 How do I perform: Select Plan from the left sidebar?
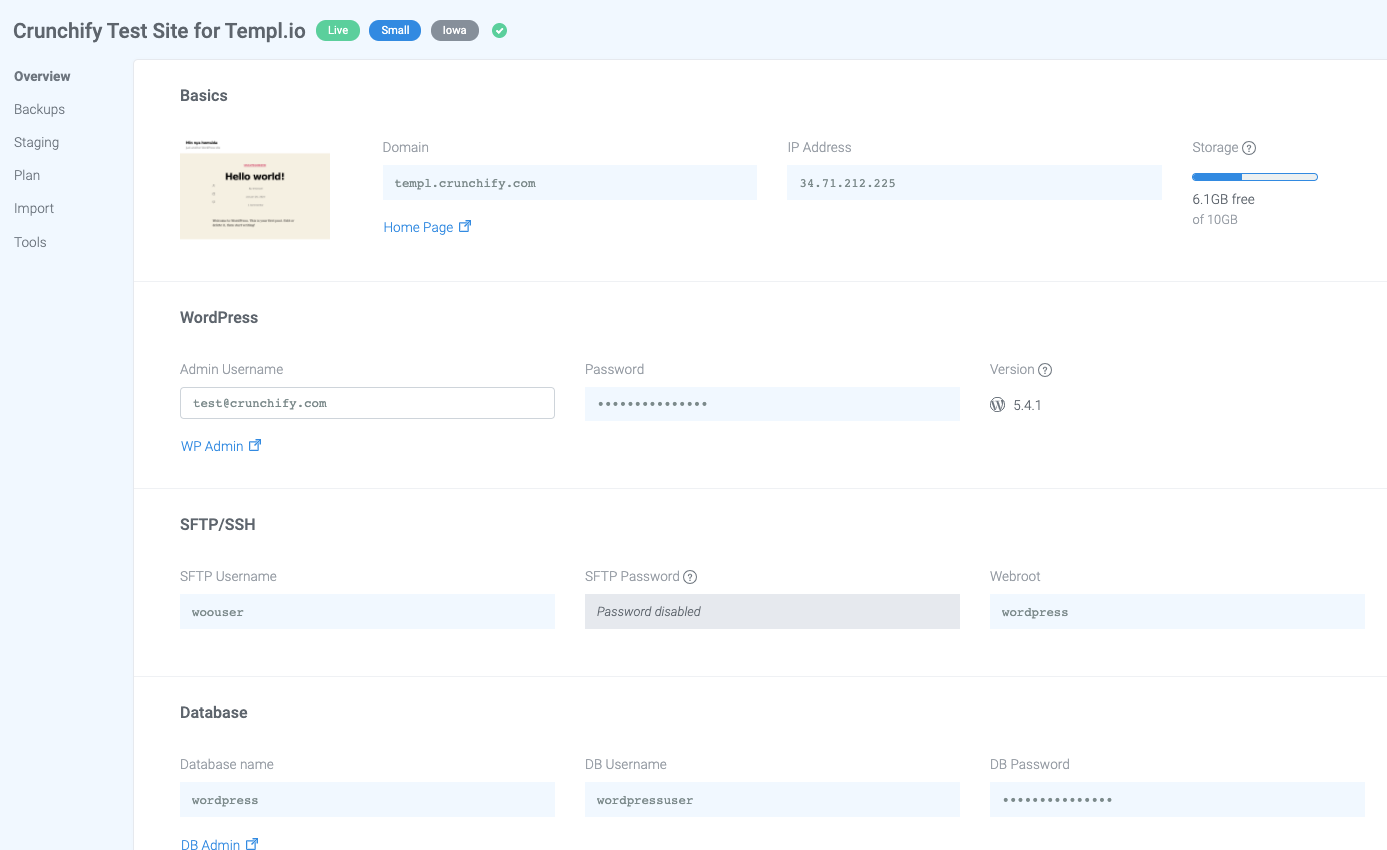[x=27, y=175]
